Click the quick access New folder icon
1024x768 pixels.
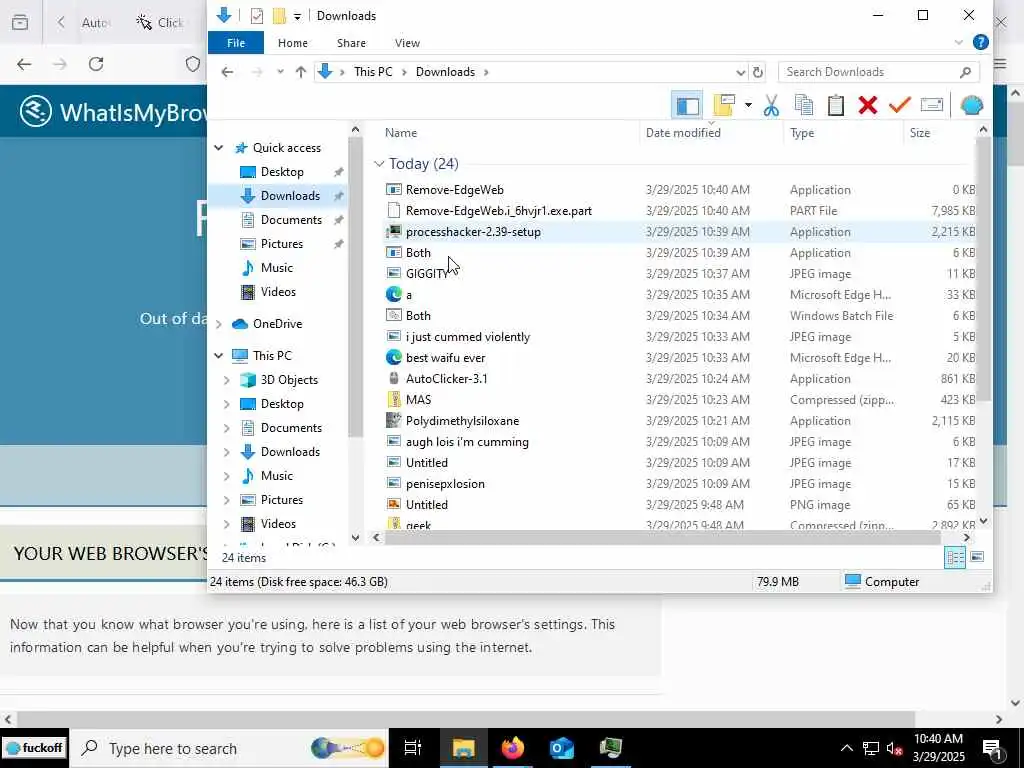(279, 16)
